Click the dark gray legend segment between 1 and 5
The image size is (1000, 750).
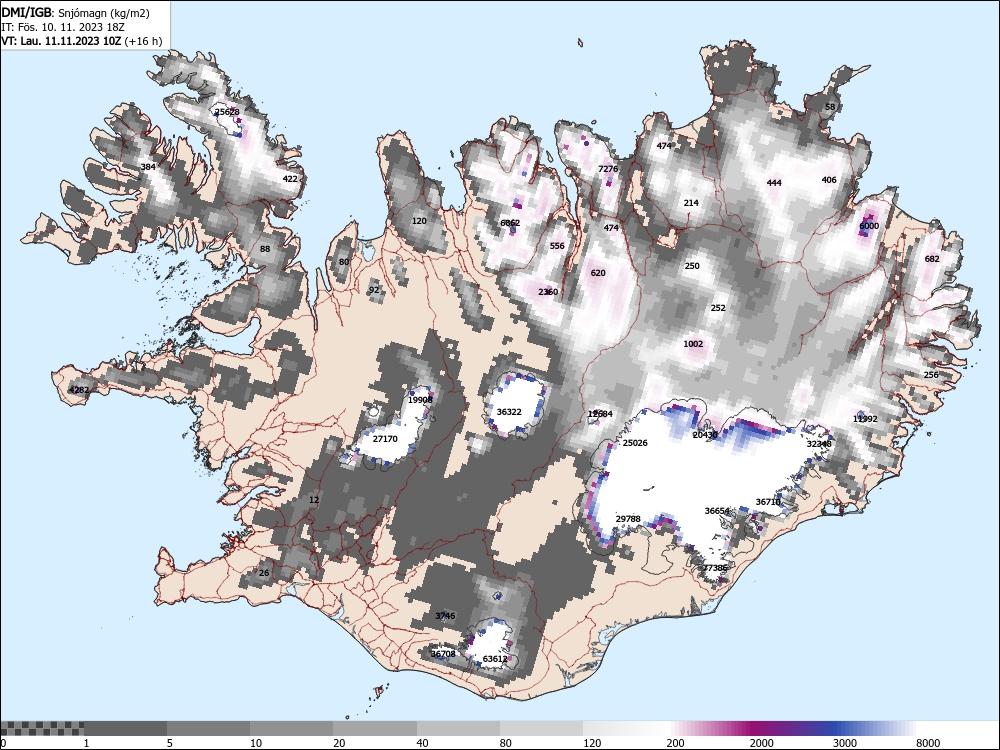click(125, 728)
